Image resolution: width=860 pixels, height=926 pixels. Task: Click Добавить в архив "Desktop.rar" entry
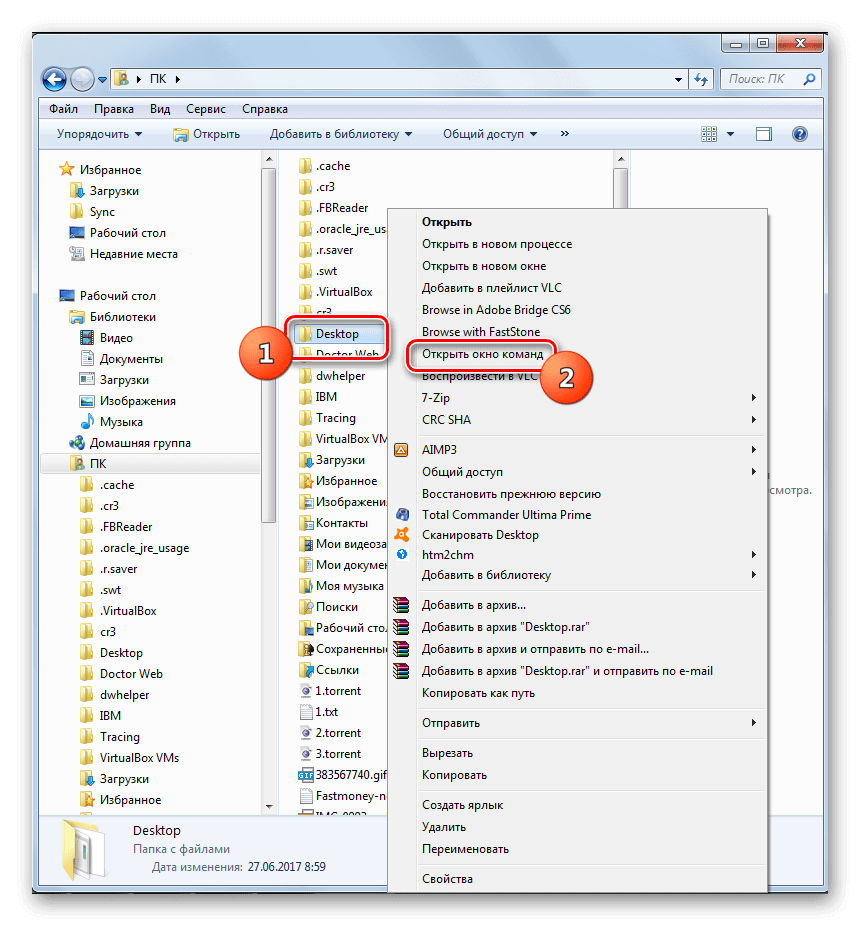(505, 627)
